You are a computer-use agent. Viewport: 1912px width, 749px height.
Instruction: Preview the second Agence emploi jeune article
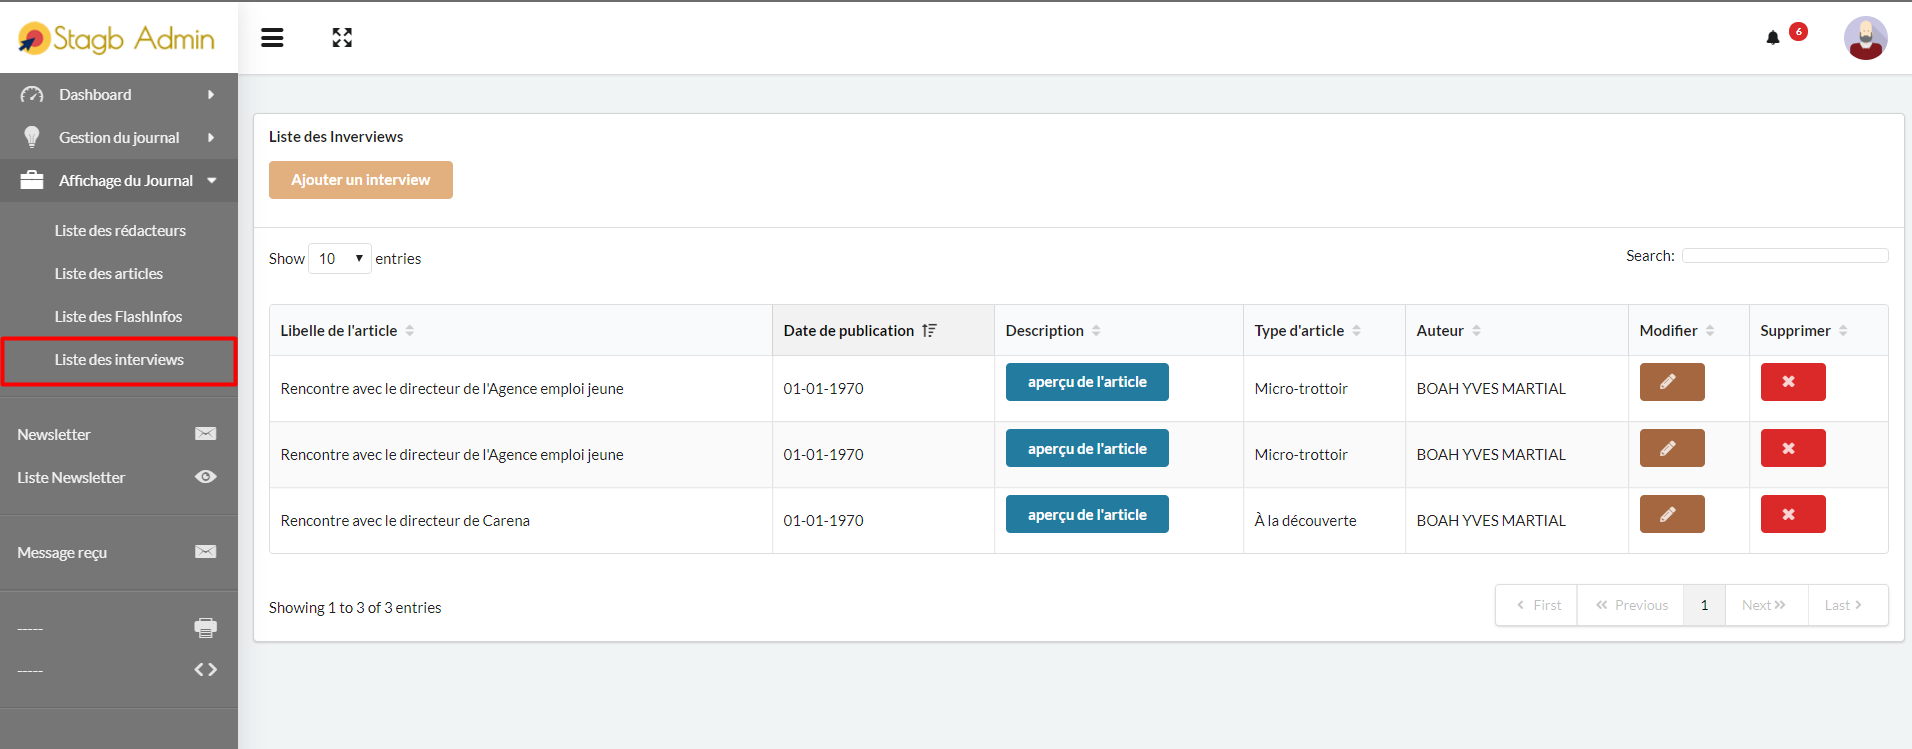click(x=1087, y=448)
